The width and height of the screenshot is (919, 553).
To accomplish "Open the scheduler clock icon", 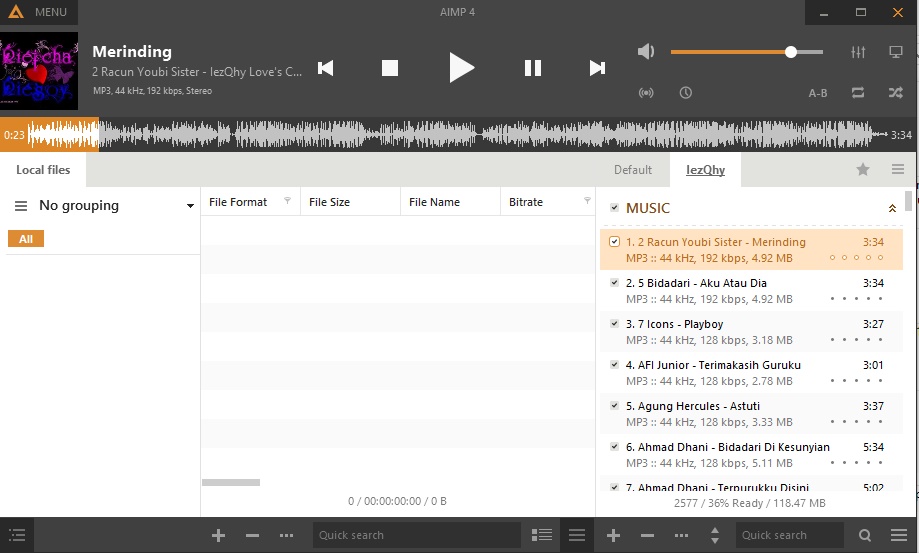I will pos(686,93).
